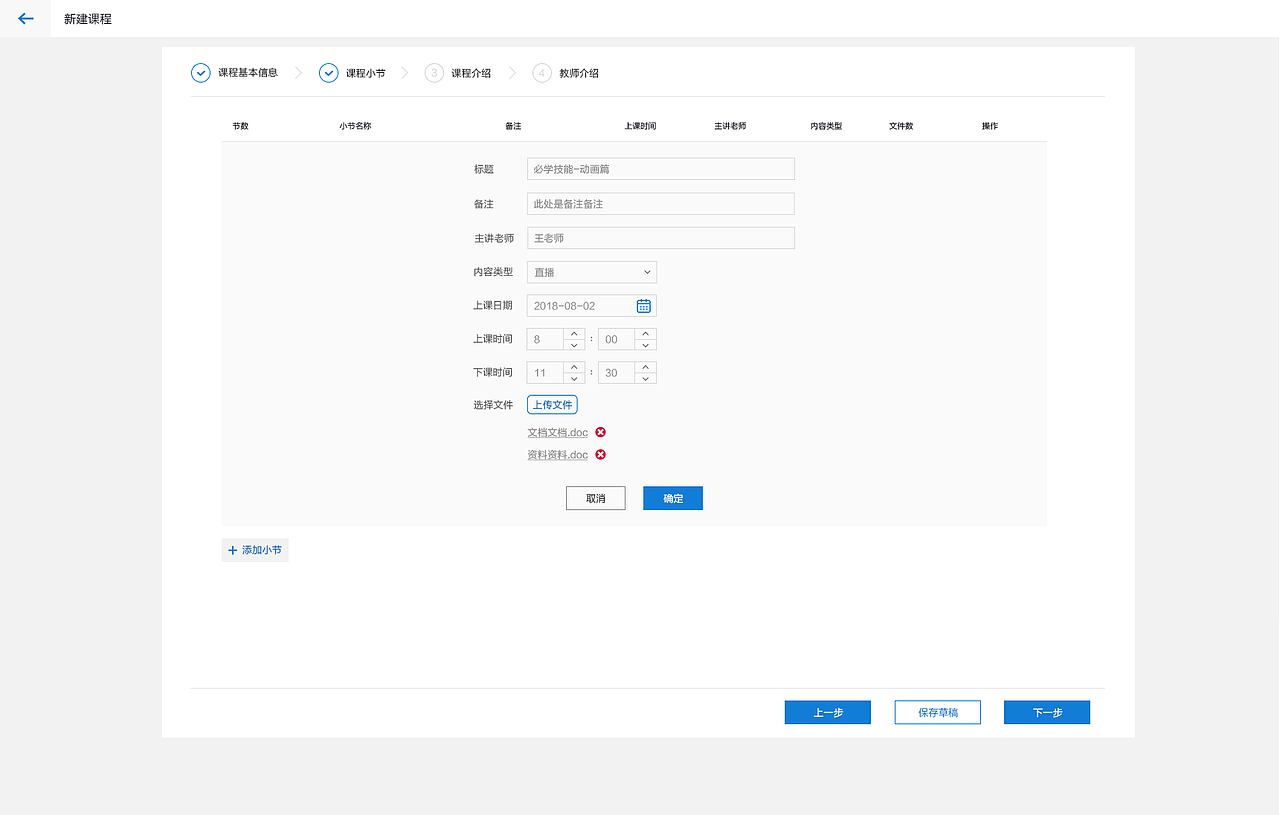Image resolution: width=1280 pixels, height=815 pixels.
Task: Open the 内容类型 dropdown showing 直播
Action: pyautogui.click(x=592, y=272)
